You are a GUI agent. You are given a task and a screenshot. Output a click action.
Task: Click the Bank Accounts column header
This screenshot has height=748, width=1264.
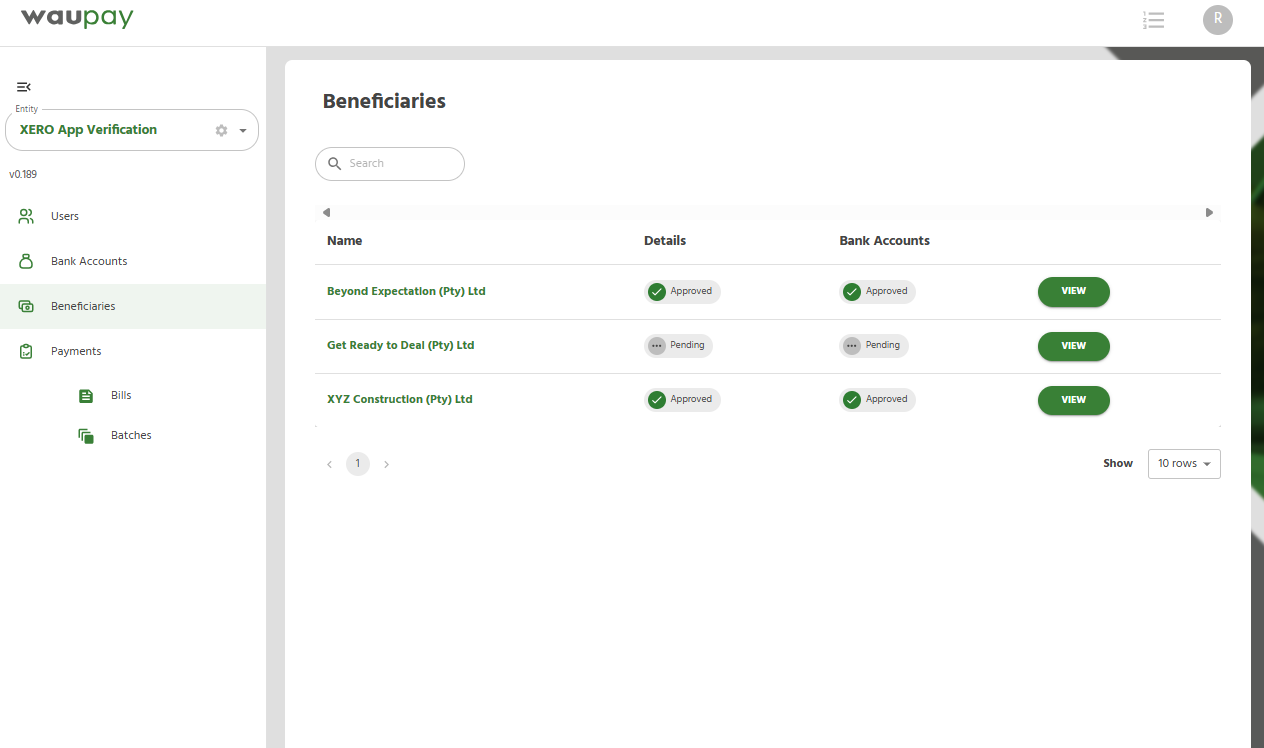coord(884,241)
